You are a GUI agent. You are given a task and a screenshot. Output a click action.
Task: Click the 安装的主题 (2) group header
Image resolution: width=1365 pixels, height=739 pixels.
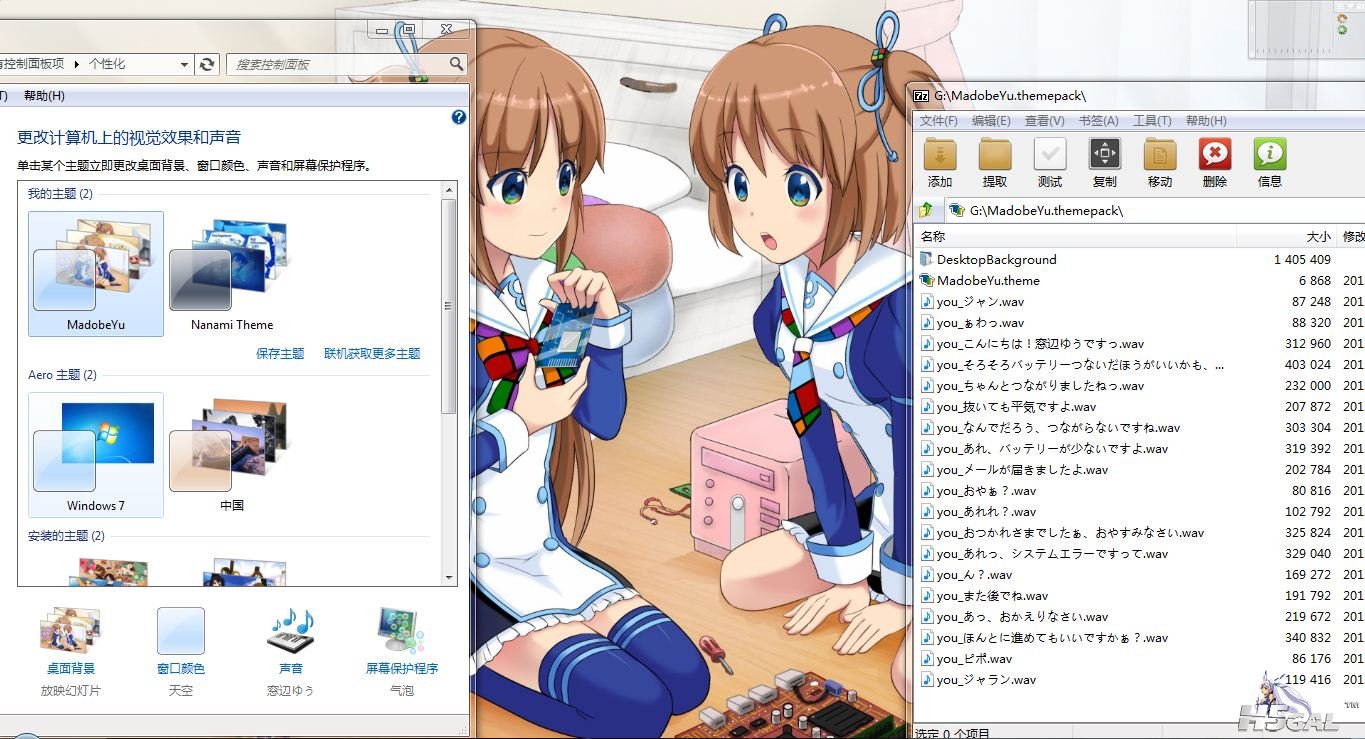click(66, 536)
